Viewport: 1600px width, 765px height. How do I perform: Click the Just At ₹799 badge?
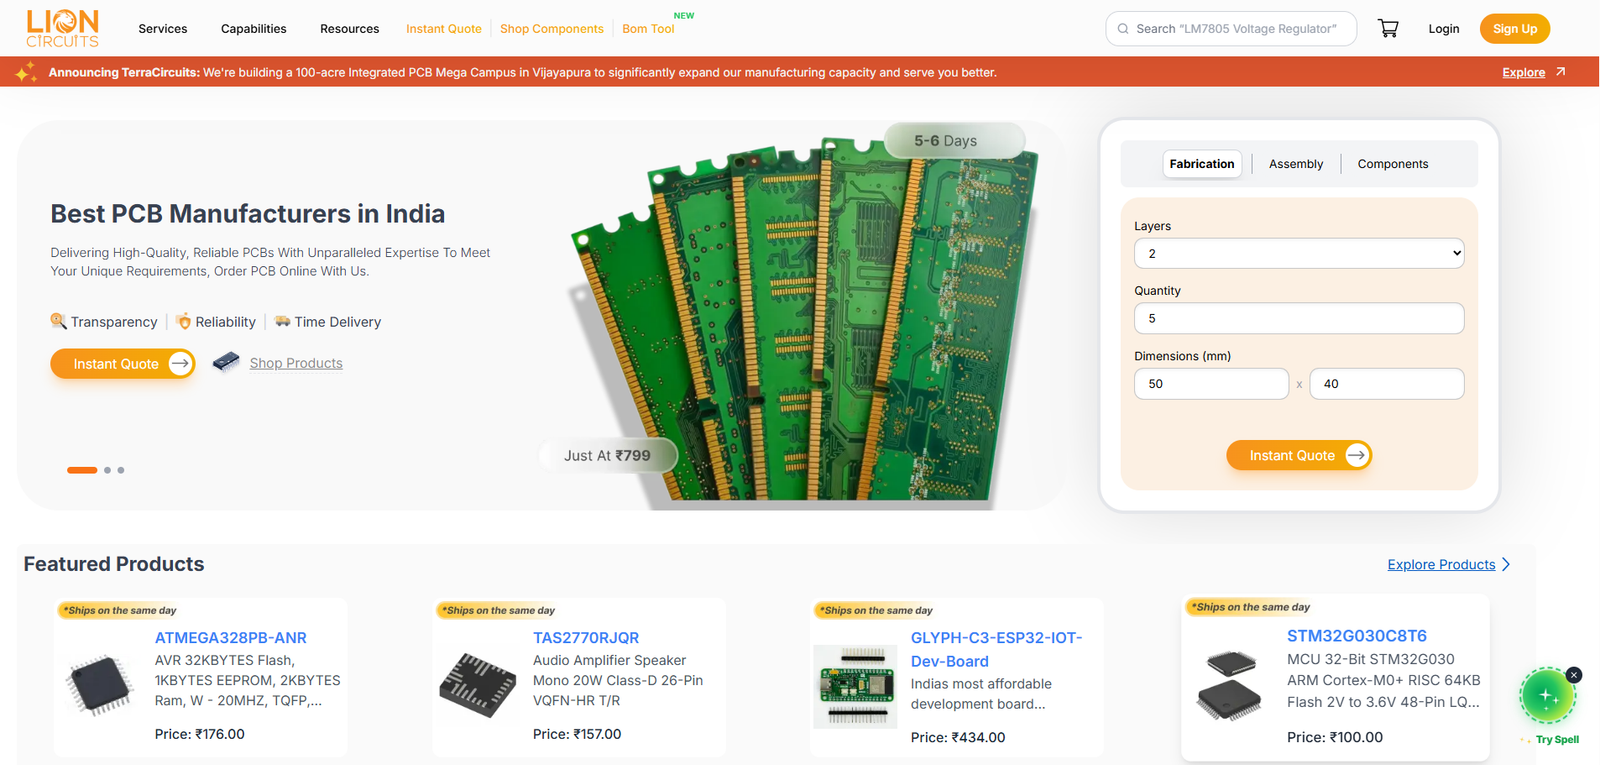pos(607,455)
